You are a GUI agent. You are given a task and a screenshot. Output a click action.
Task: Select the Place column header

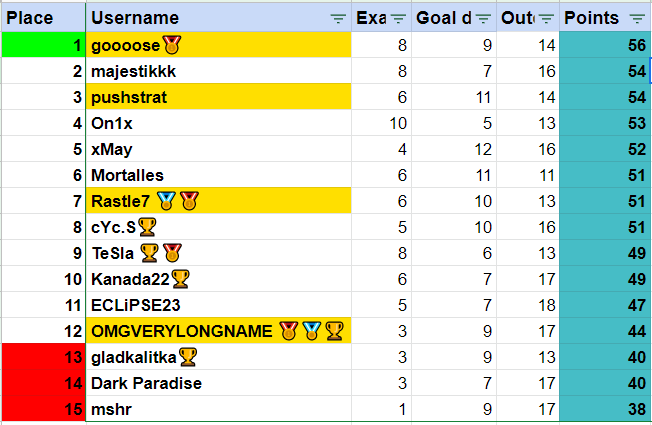(43, 18)
